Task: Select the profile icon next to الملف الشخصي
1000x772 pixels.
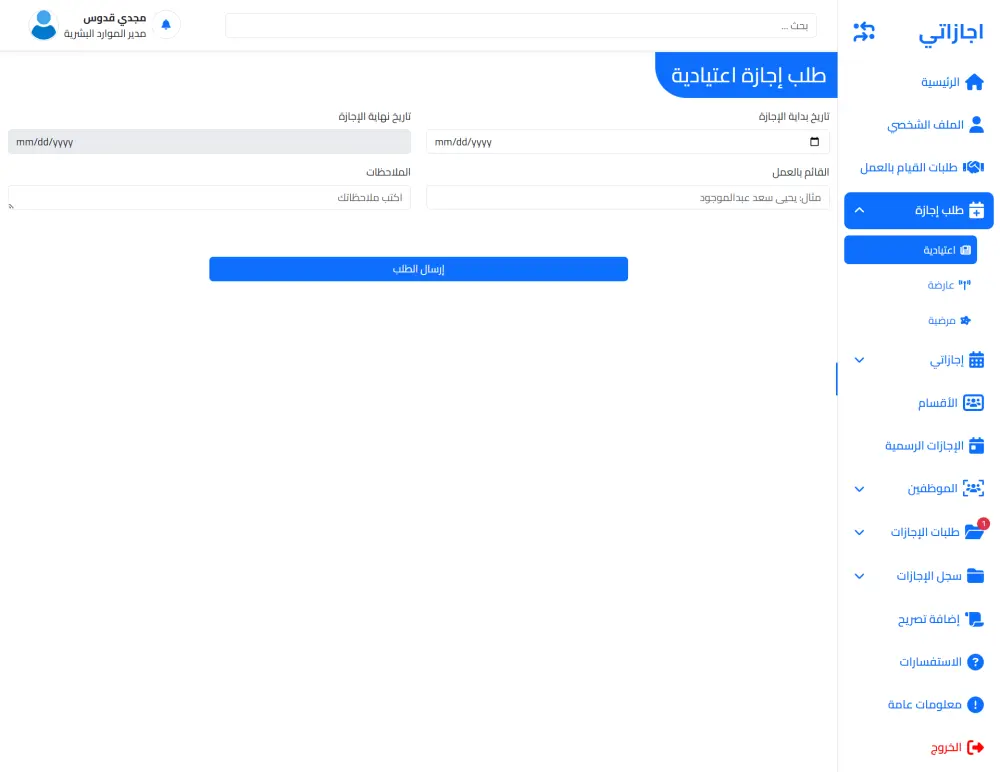Action: (x=977, y=124)
